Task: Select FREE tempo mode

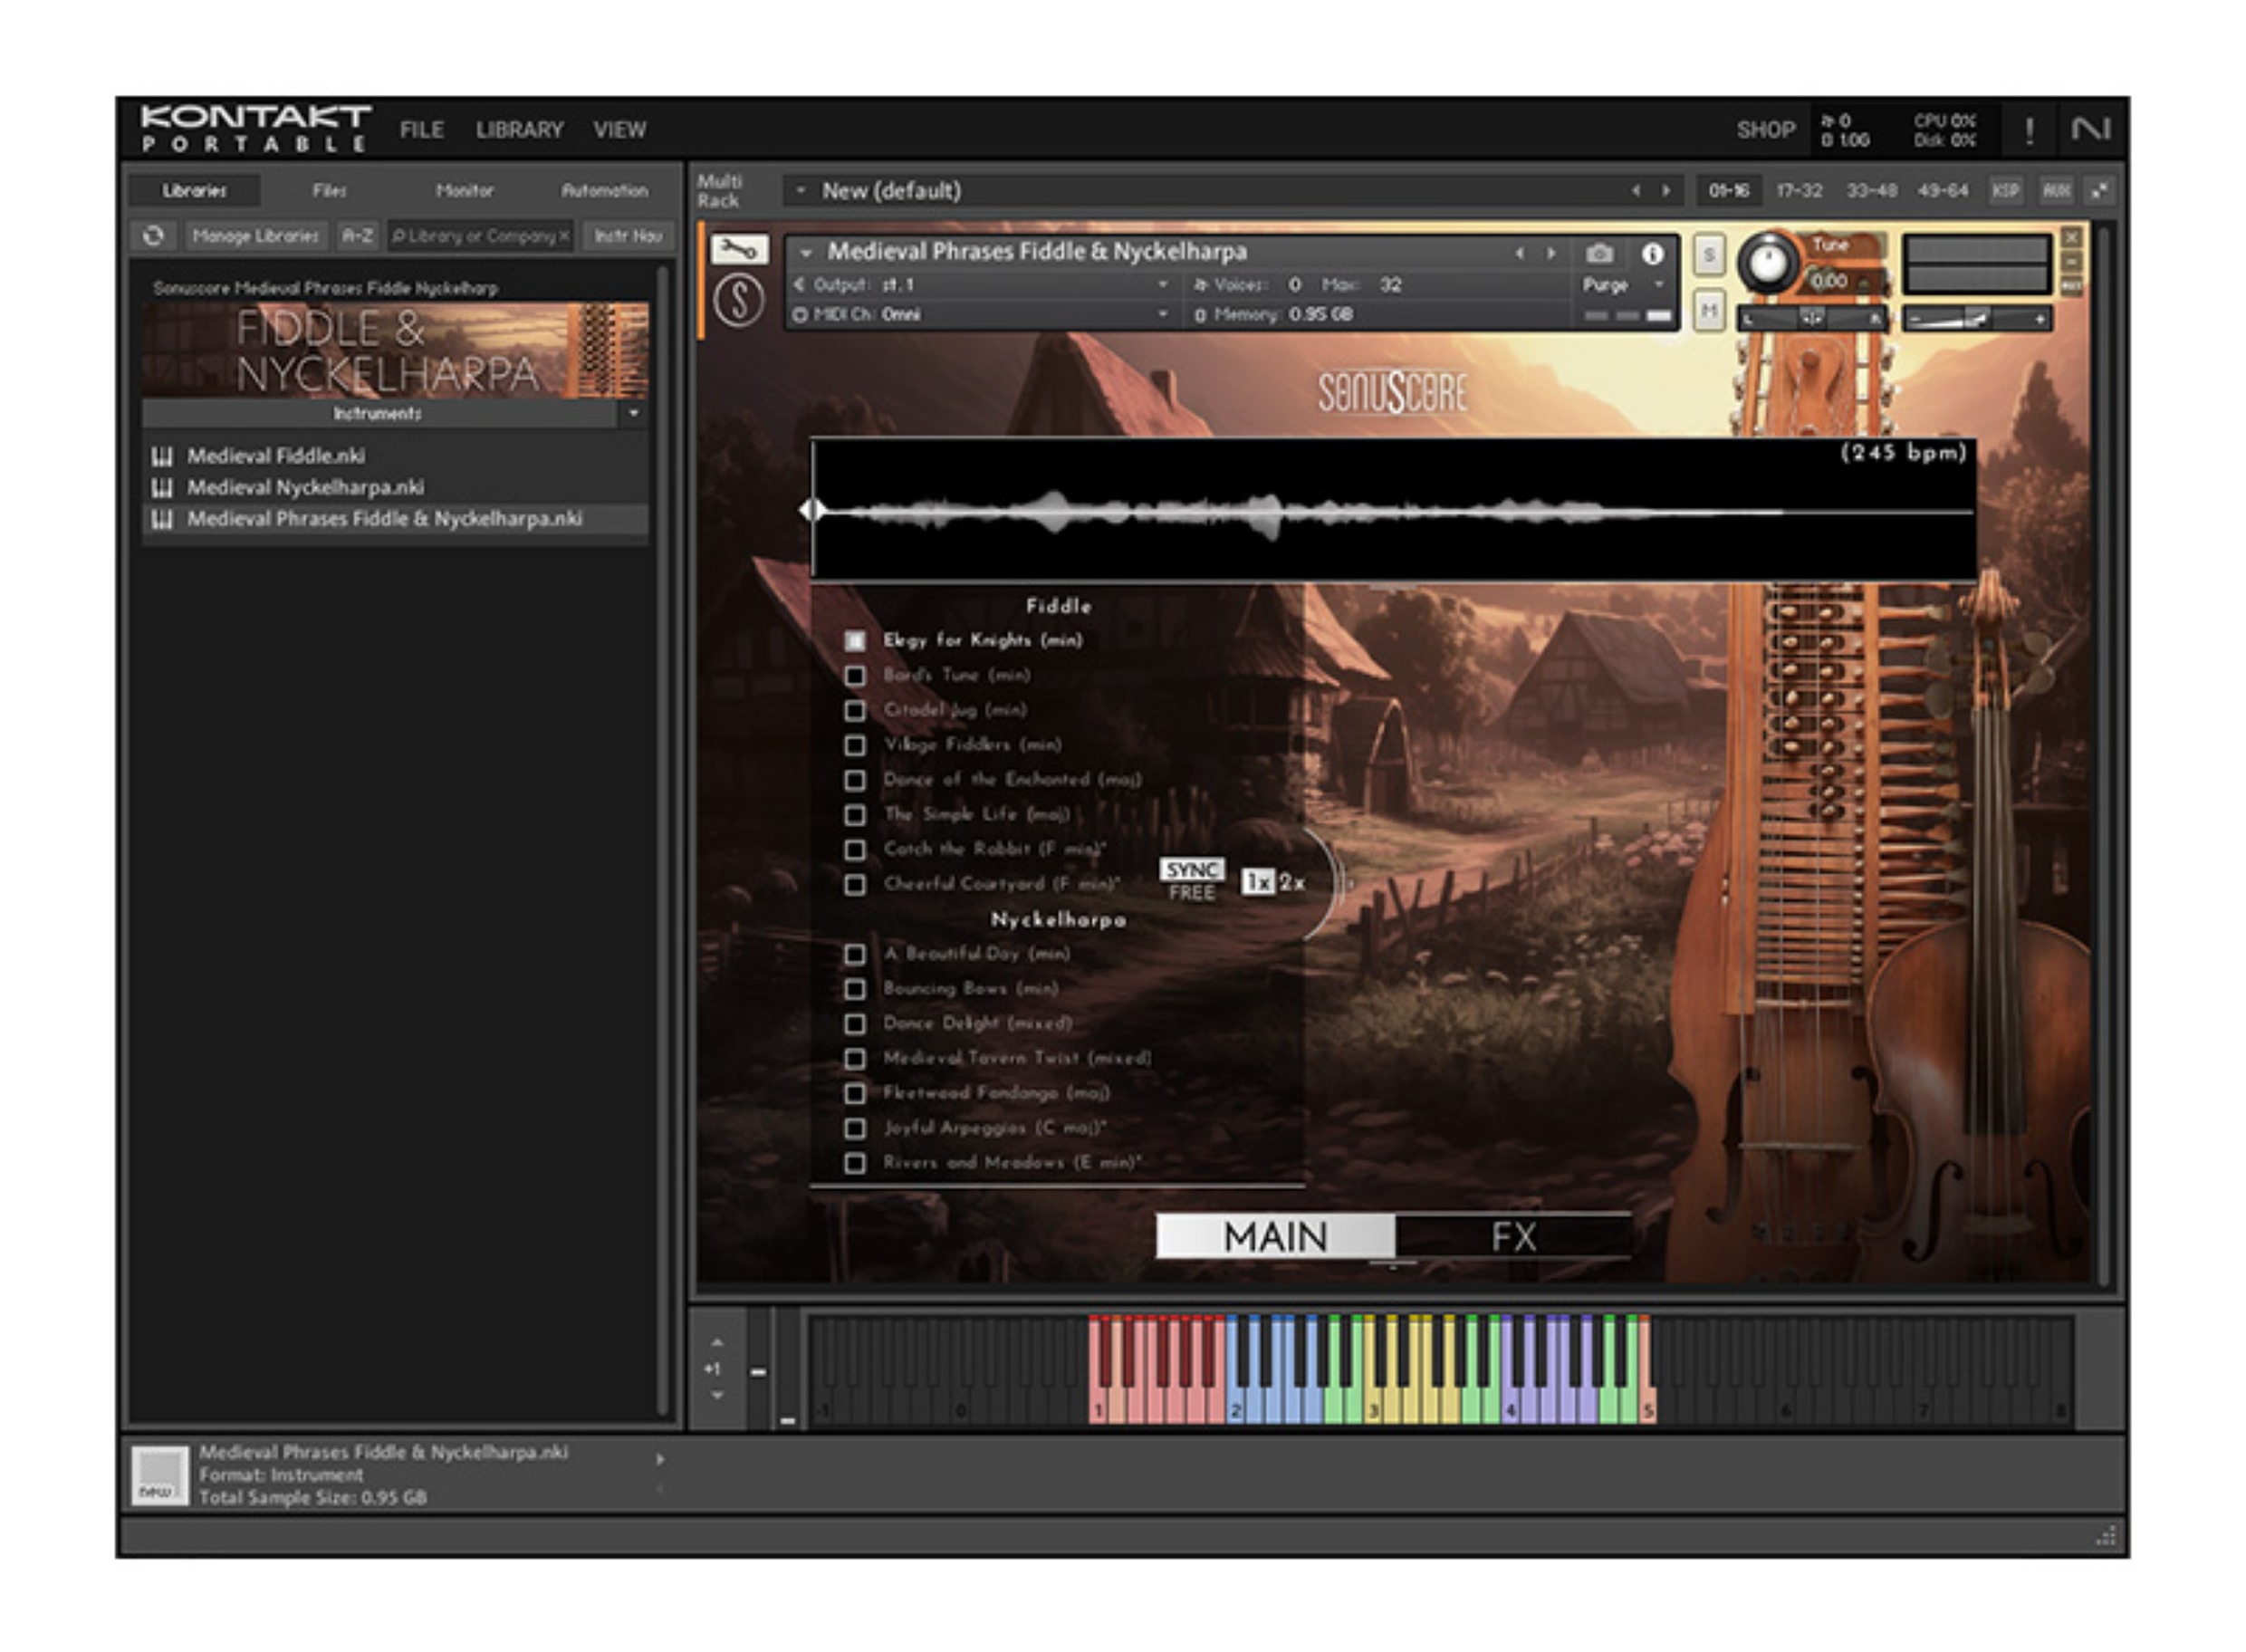Action: click(1192, 893)
